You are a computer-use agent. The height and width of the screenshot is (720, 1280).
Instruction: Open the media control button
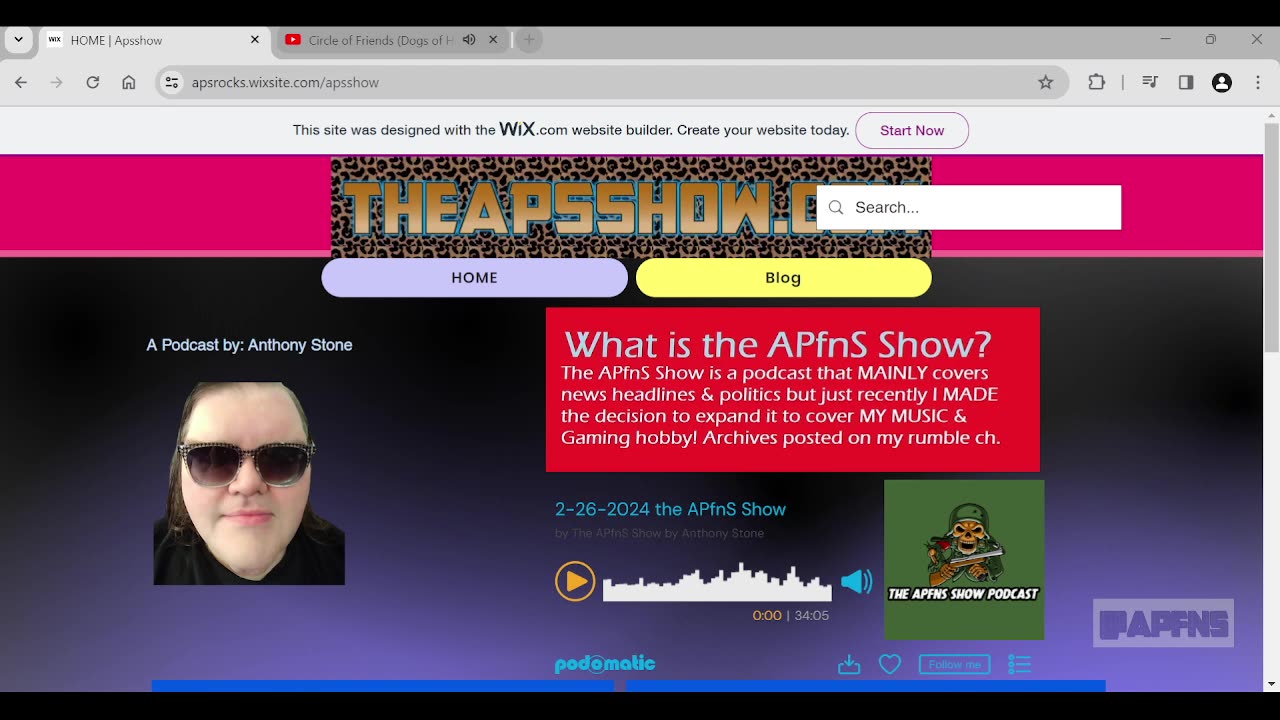pyautogui.click(x=1150, y=82)
